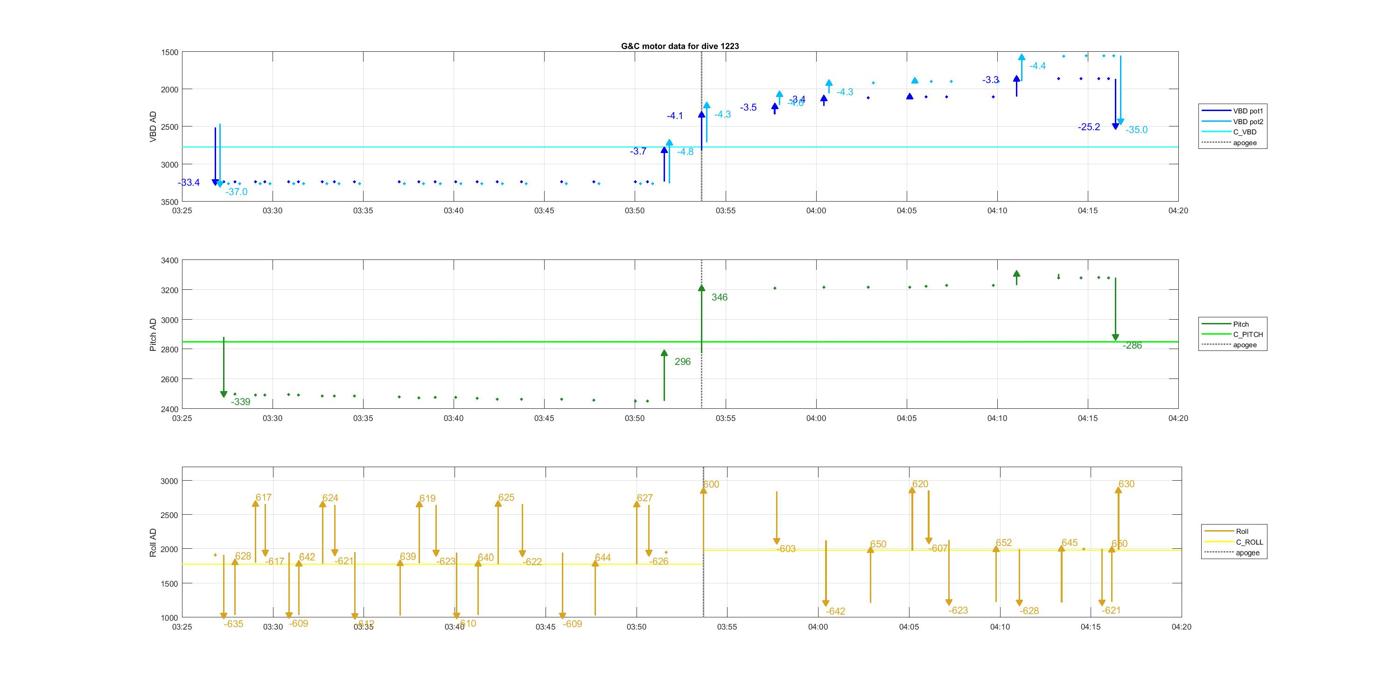Click the '640' roll data label
The image size is (1400, 693).
486,558
